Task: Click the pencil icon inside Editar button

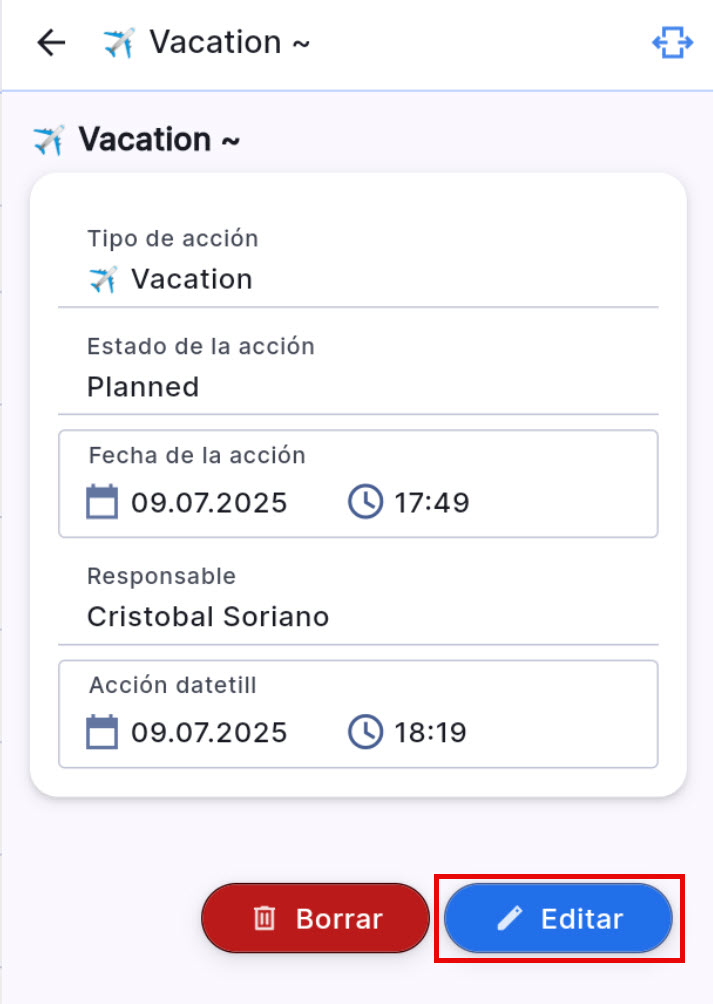Action: pos(512,917)
